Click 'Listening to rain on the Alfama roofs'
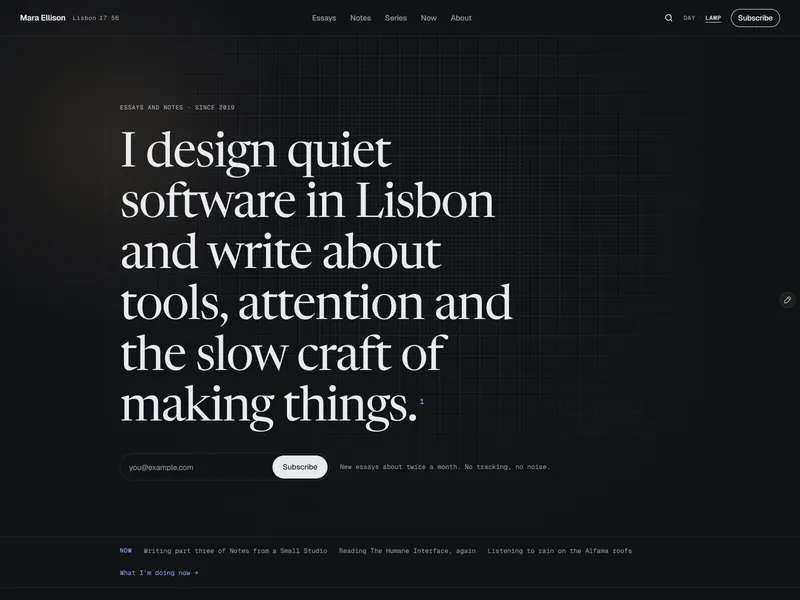The height and width of the screenshot is (600, 800). 560,551
